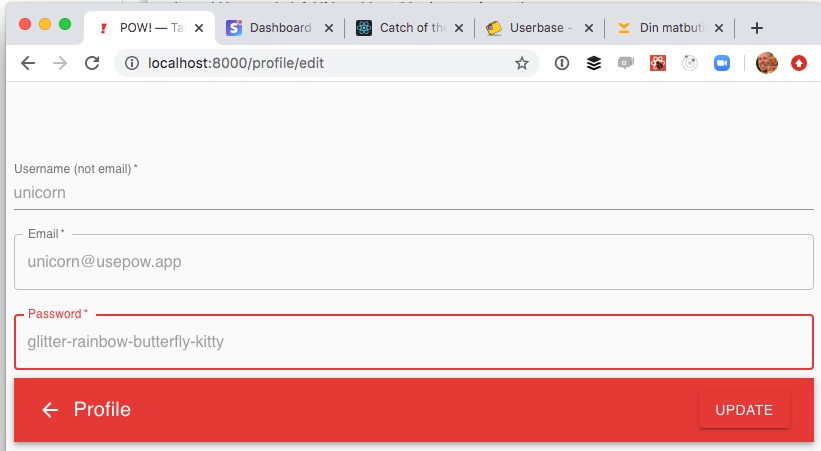The width and height of the screenshot is (821, 451).
Task: Close the Din matbutik tab
Action: (719, 28)
